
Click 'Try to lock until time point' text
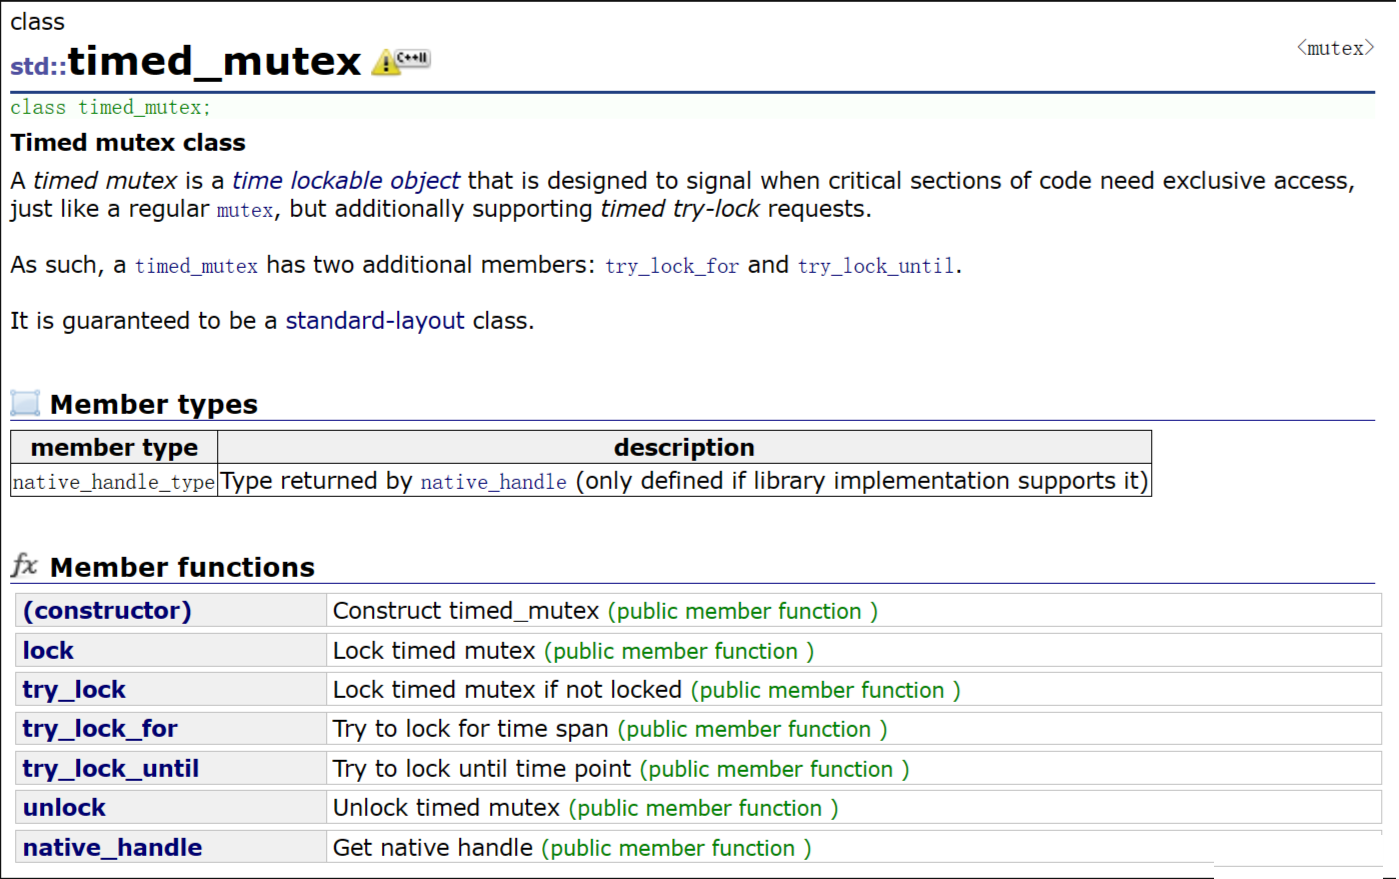pyautogui.click(x=482, y=769)
